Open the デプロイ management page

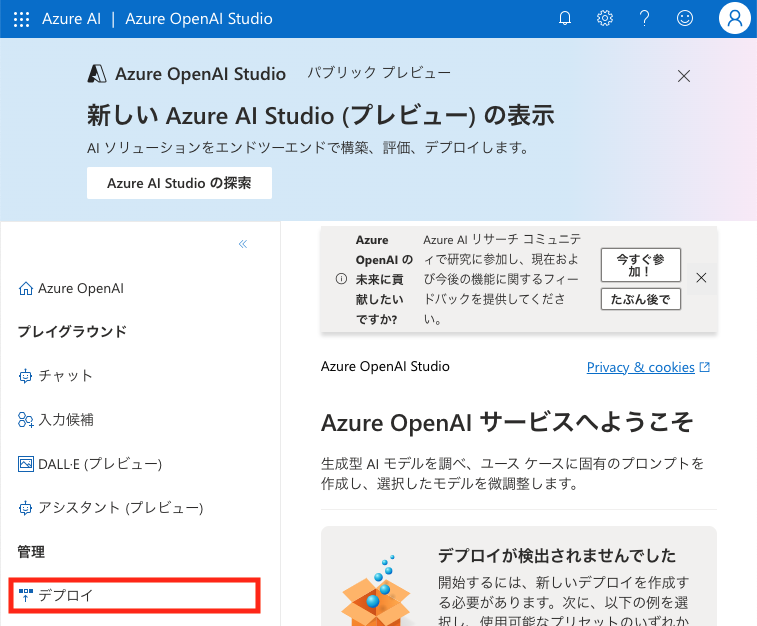[135, 595]
